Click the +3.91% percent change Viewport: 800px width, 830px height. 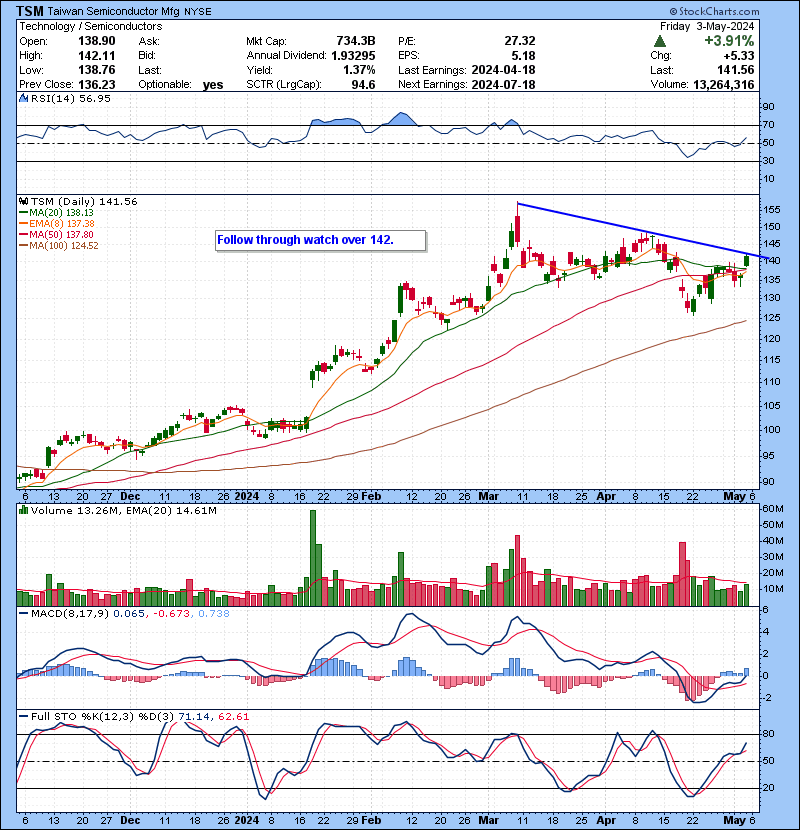click(729, 41)
